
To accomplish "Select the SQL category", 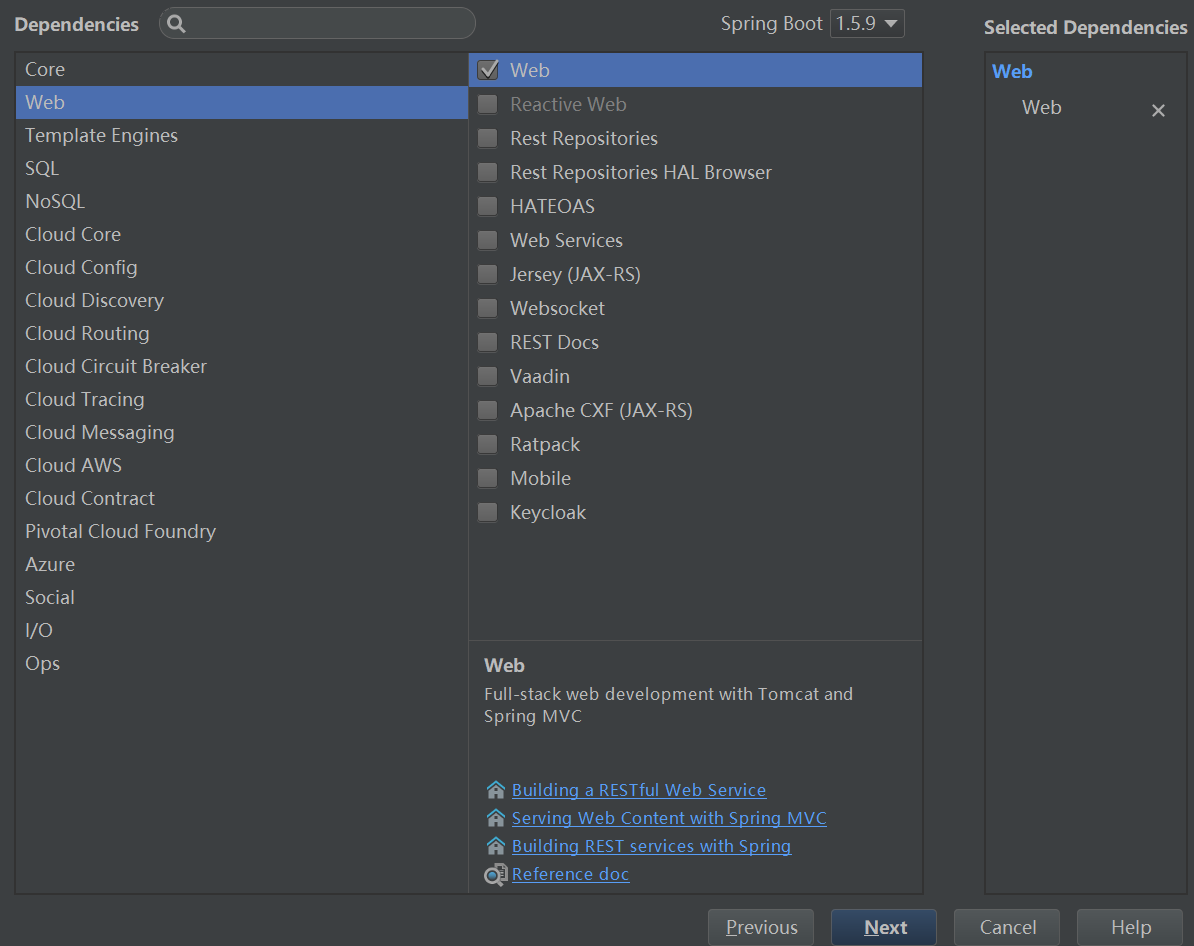I will click(x=42, y=168).
